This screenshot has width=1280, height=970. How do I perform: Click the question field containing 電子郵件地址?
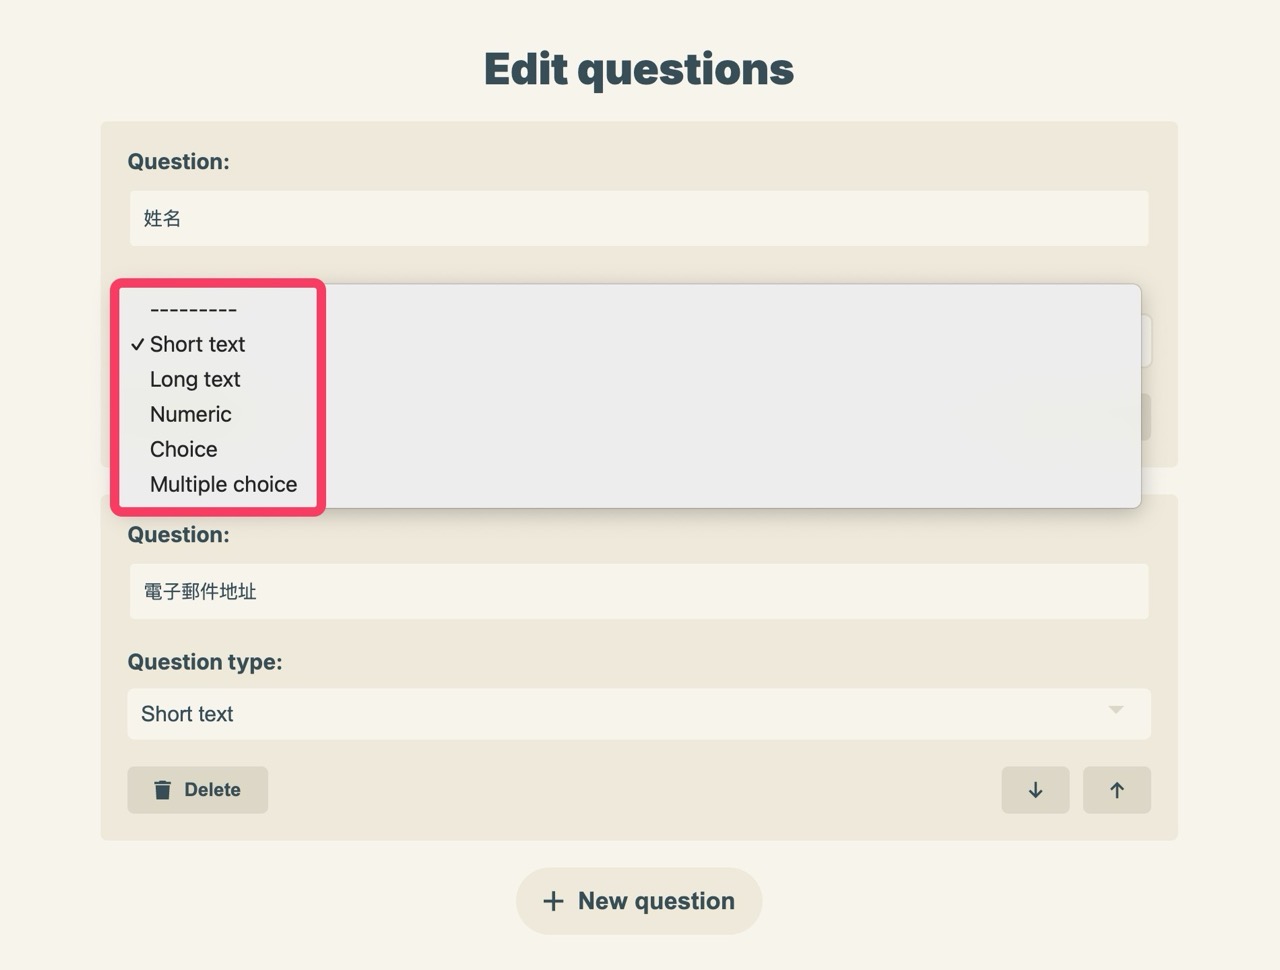point(639,591)
